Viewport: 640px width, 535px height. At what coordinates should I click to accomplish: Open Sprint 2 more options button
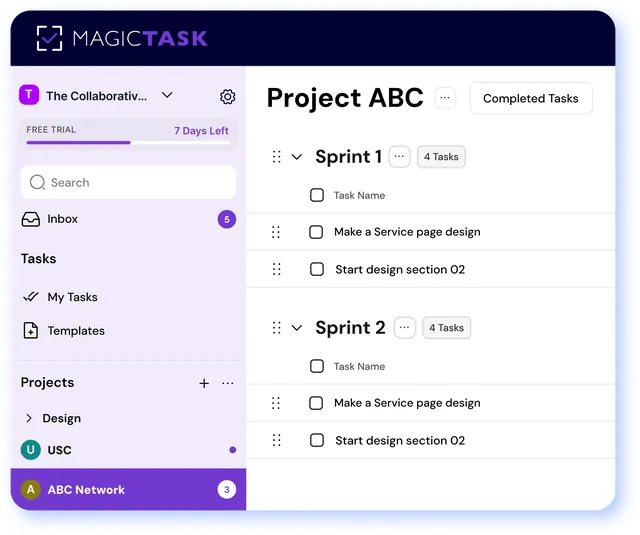(404, 328)
